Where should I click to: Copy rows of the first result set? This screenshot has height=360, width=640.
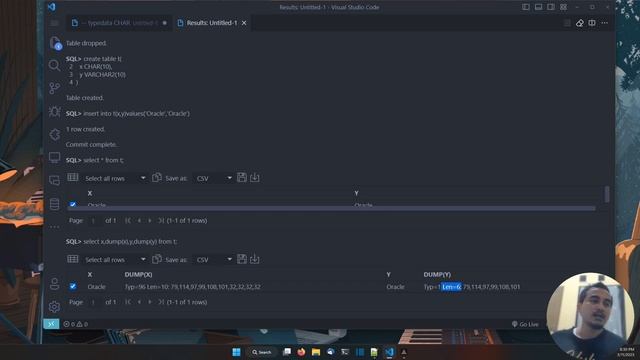coord(156,178)
